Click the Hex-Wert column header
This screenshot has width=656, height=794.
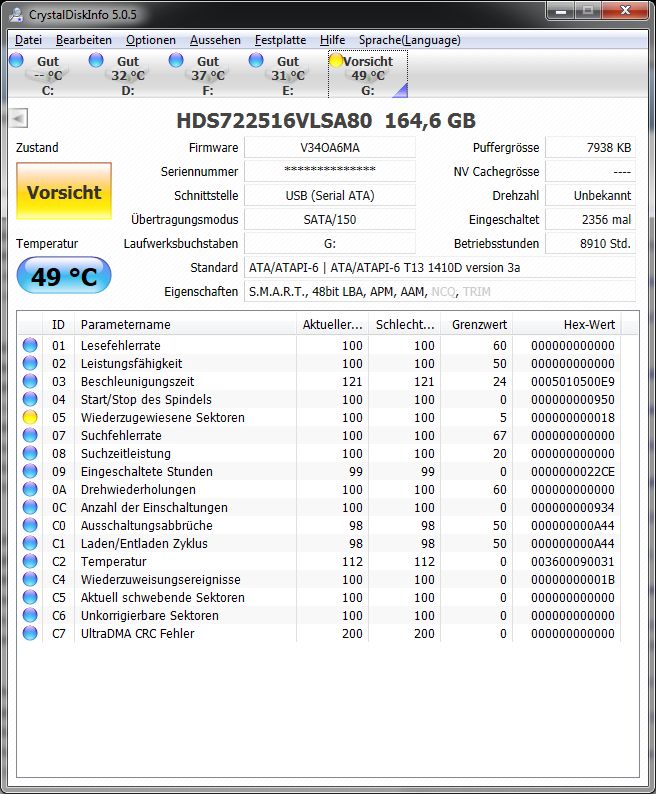(567, 325)
